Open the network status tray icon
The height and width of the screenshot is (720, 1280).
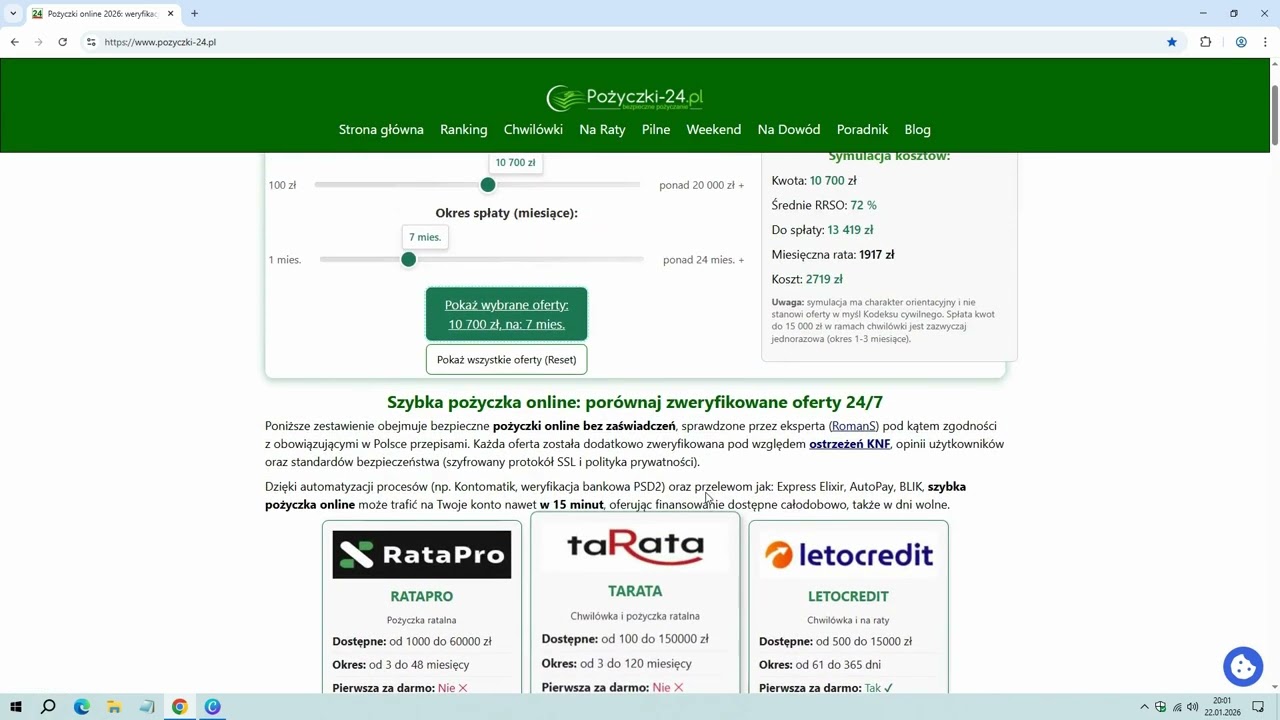[x=1176, y=707]
